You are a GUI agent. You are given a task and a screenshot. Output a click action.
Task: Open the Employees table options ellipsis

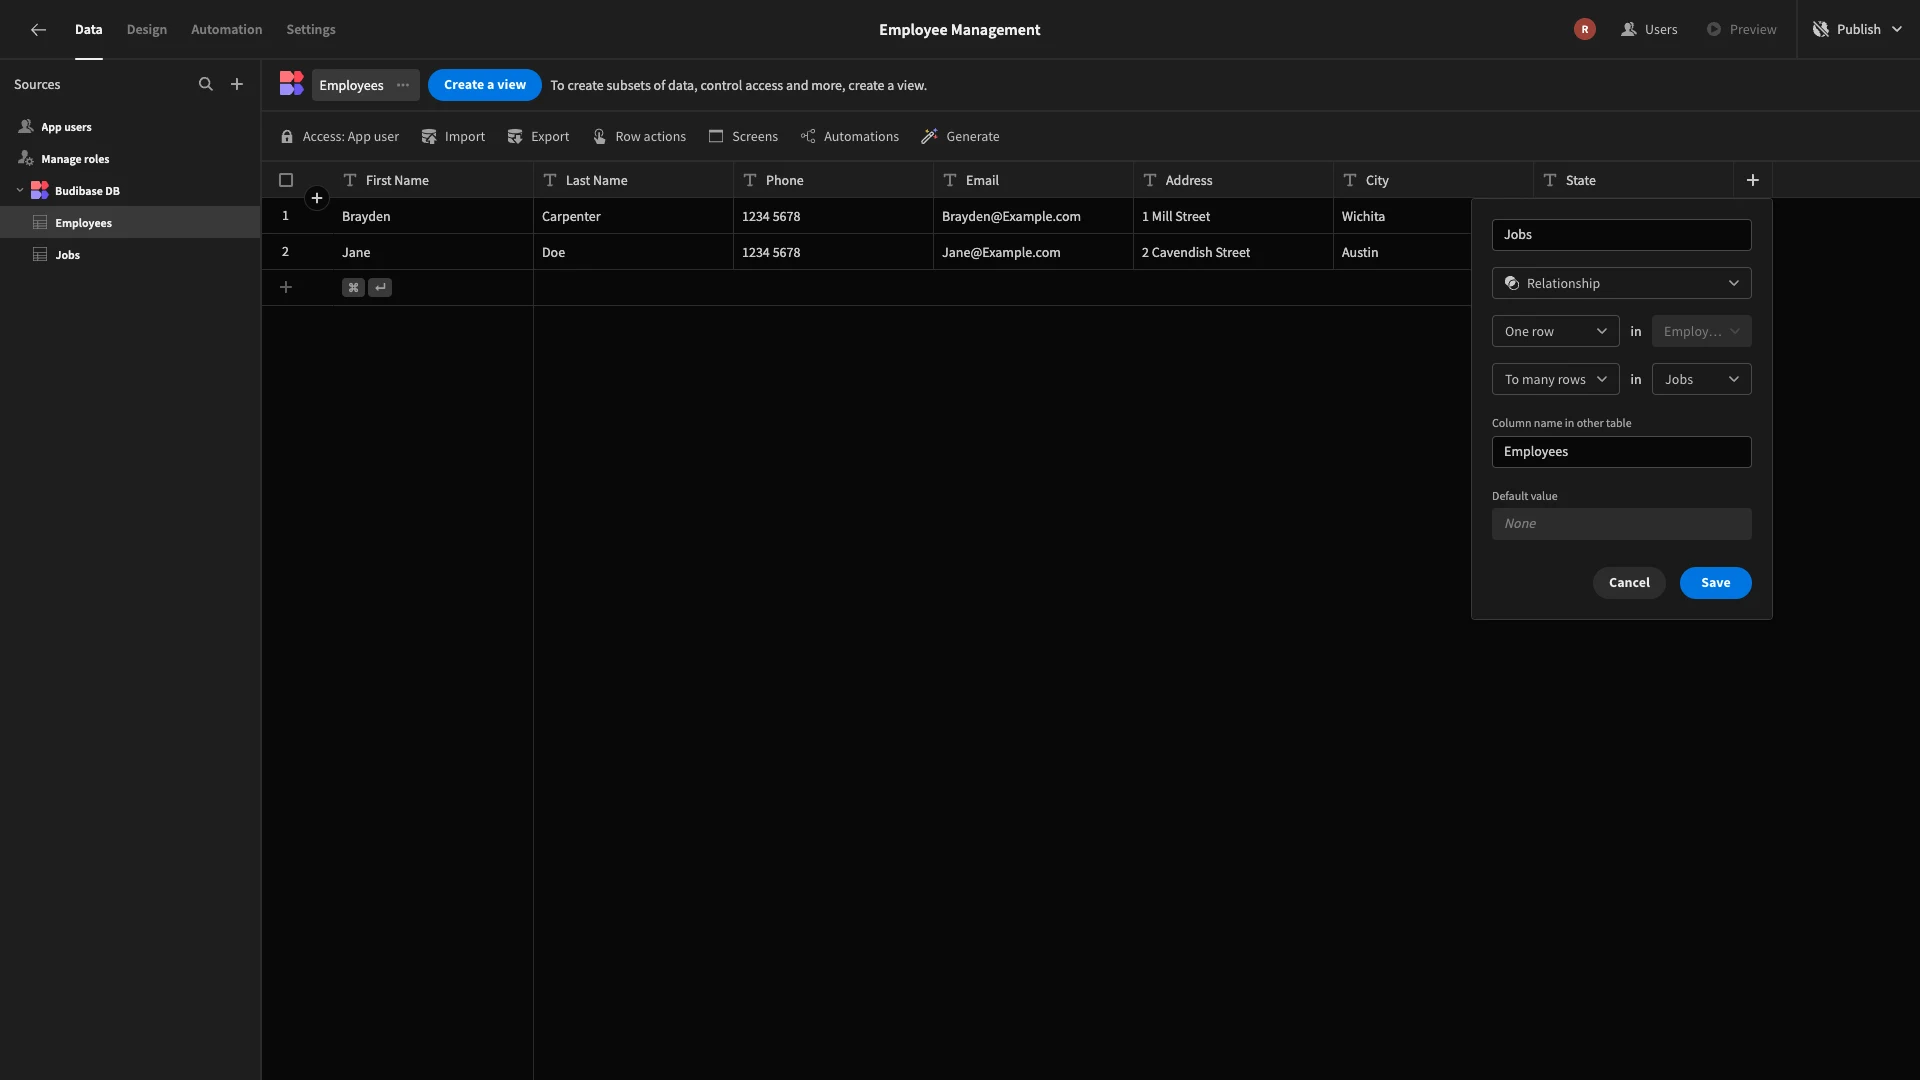403,85
